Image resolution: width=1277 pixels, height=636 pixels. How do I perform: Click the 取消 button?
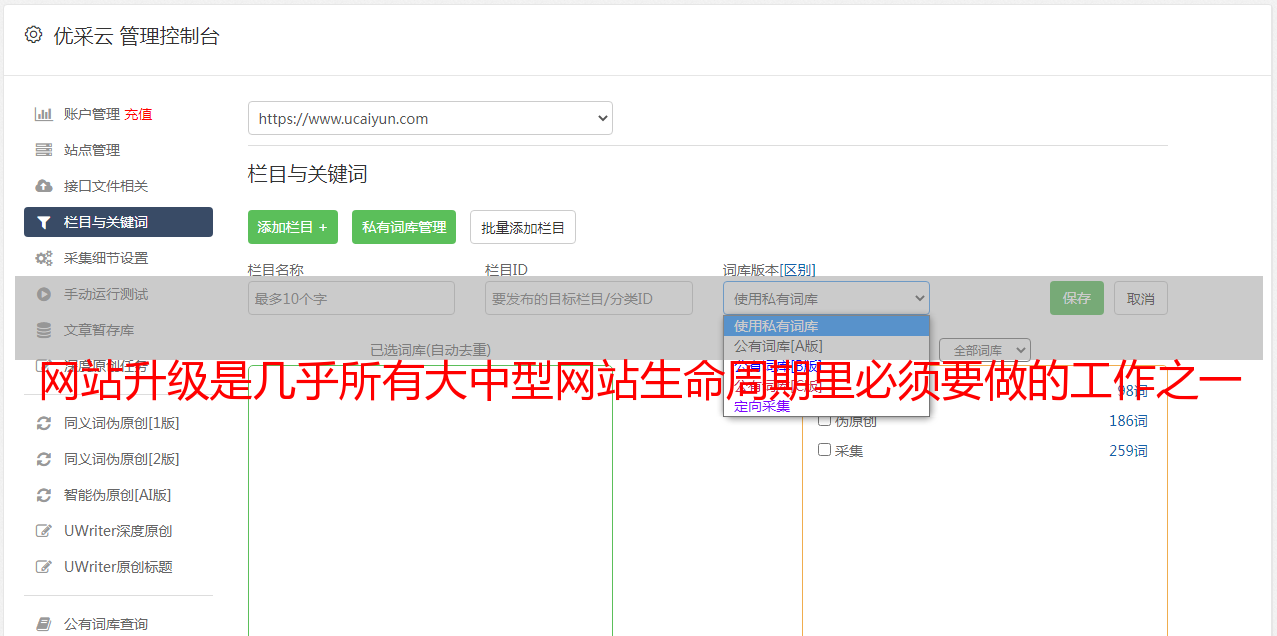pos(1141,298)
